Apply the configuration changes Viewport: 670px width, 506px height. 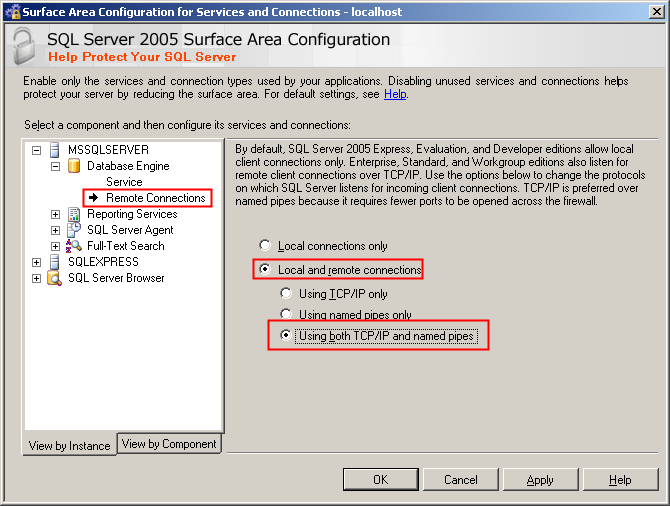(541, 480)
